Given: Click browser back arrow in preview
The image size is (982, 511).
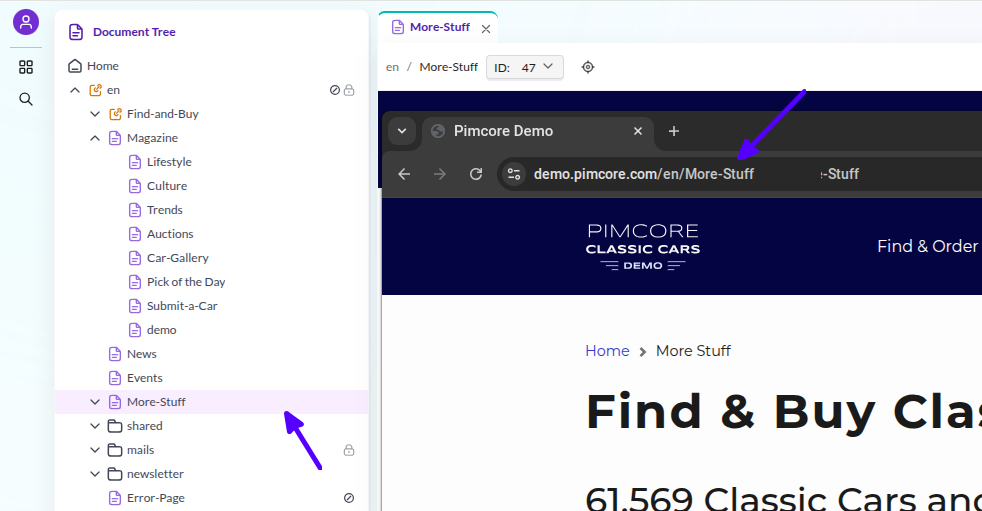Looking at the screenshot, I should [405, 174].
